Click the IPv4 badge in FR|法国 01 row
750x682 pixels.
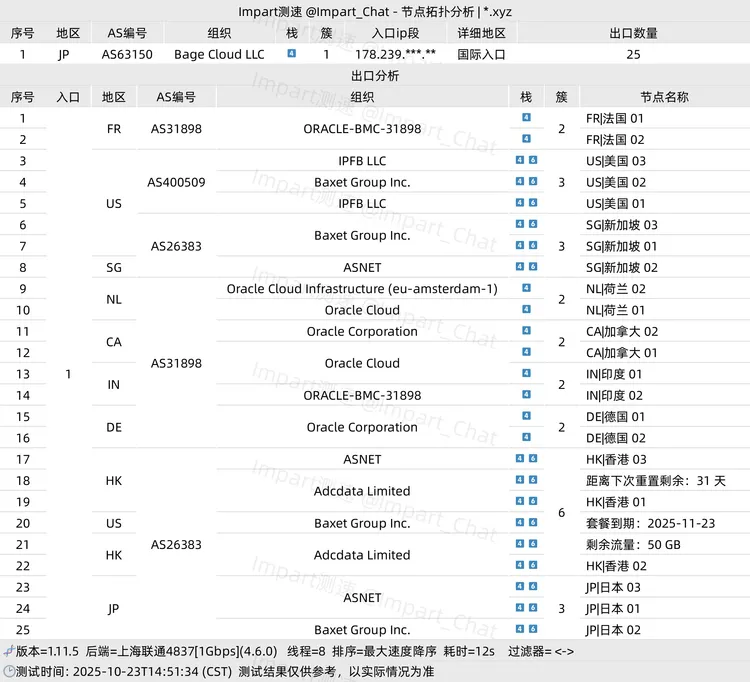point(526,118)
